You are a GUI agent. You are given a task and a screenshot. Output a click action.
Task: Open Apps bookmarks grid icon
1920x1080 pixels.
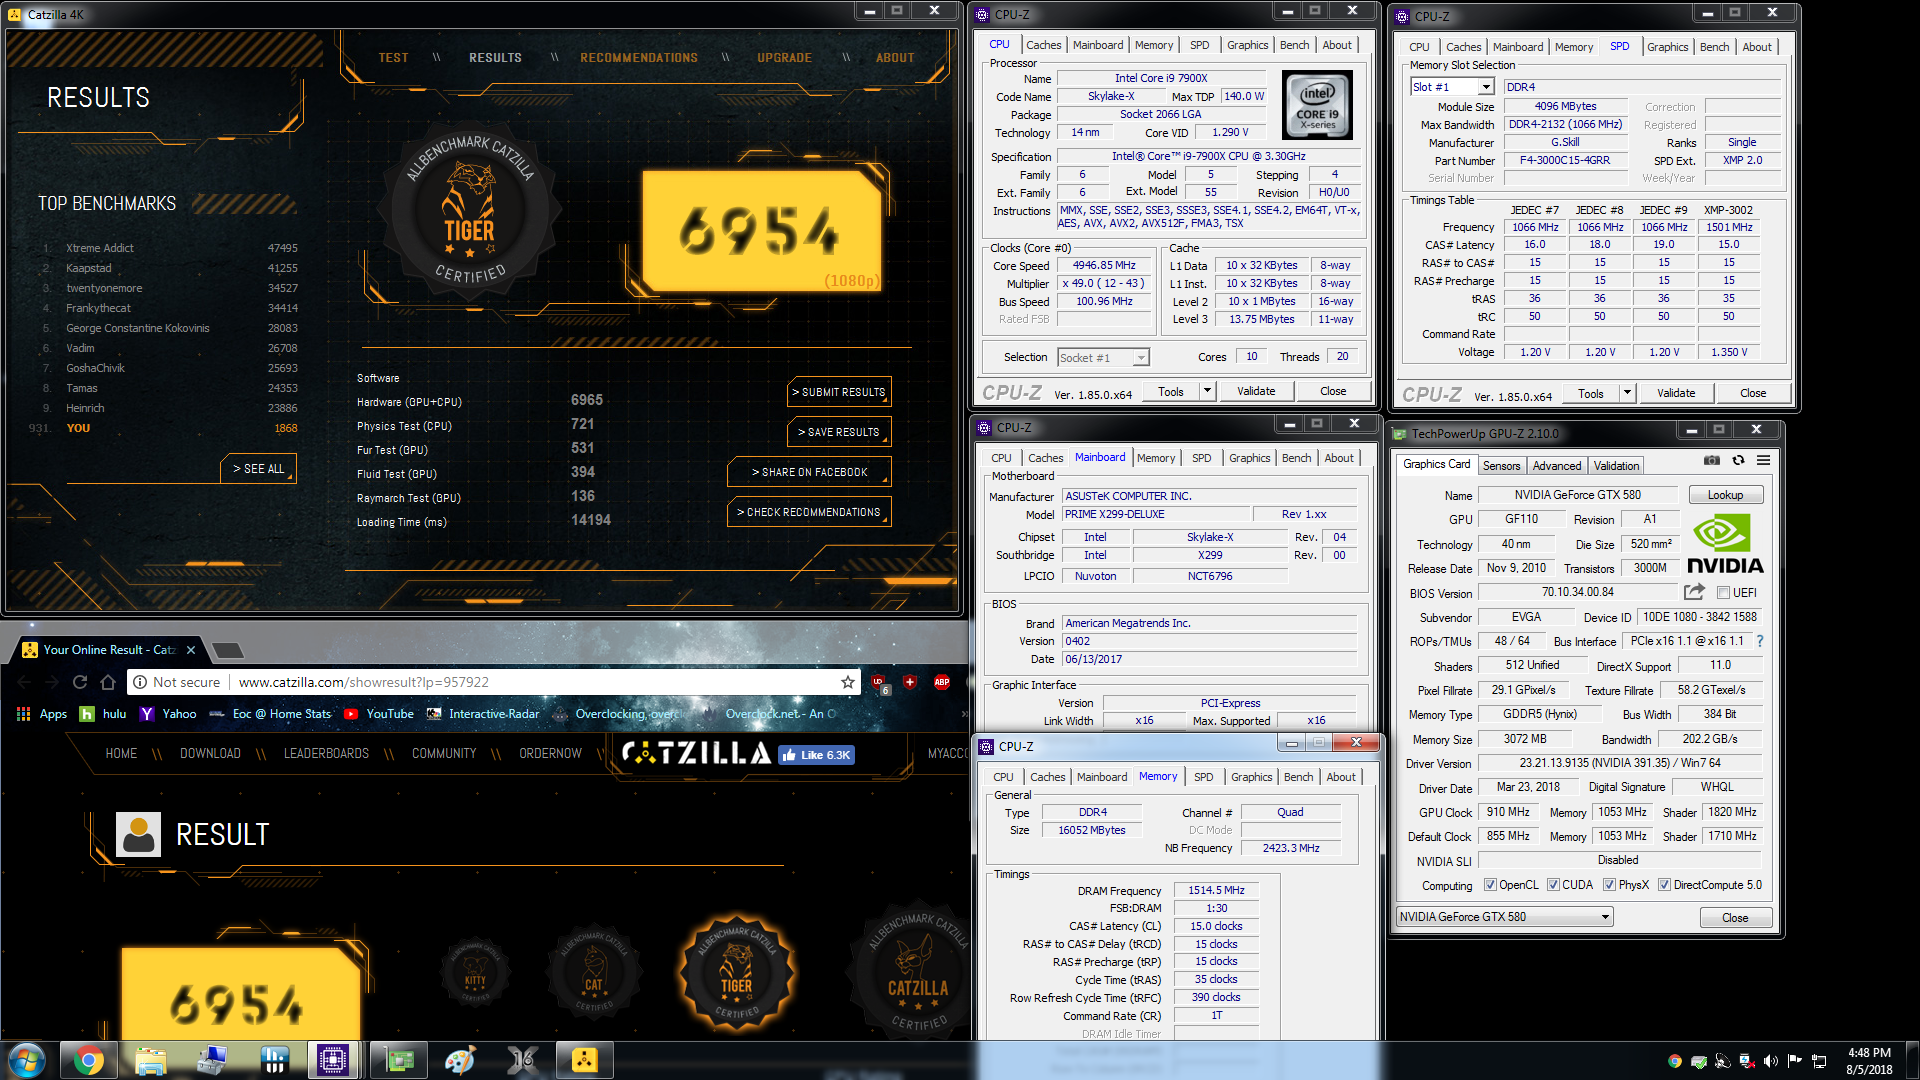click(23, 714)
